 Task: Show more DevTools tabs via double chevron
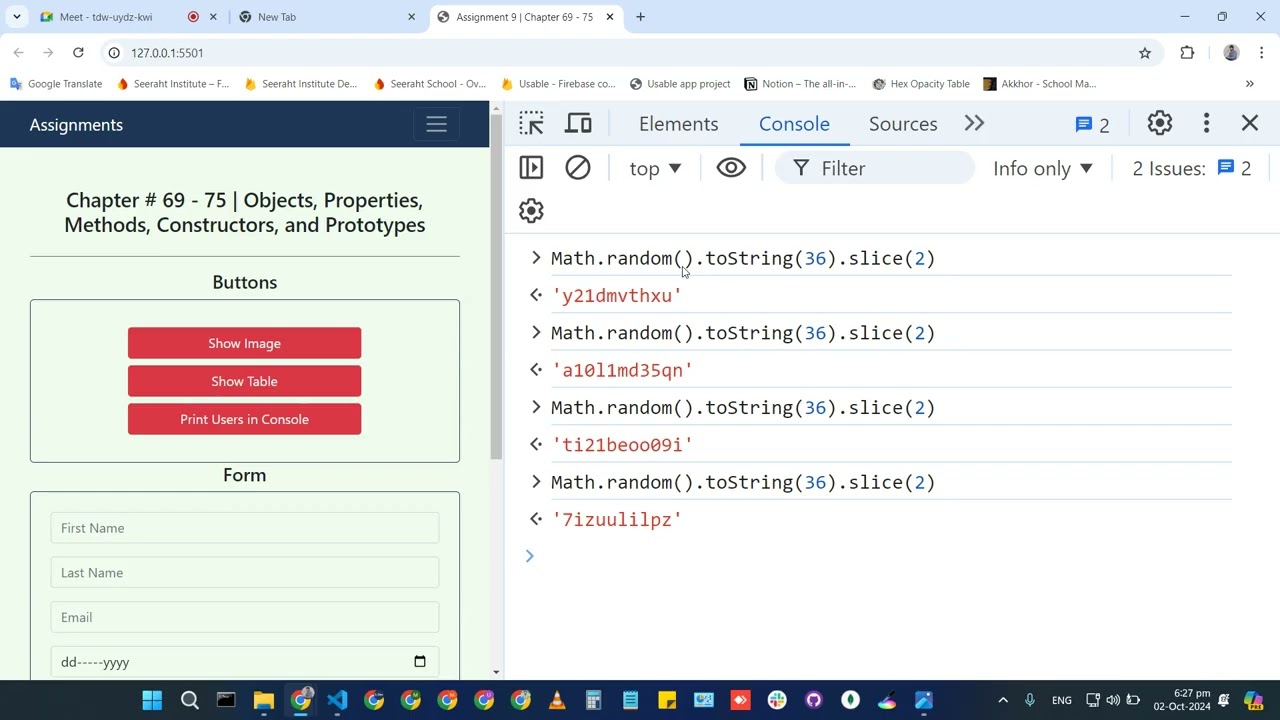[x=974, y=124]
